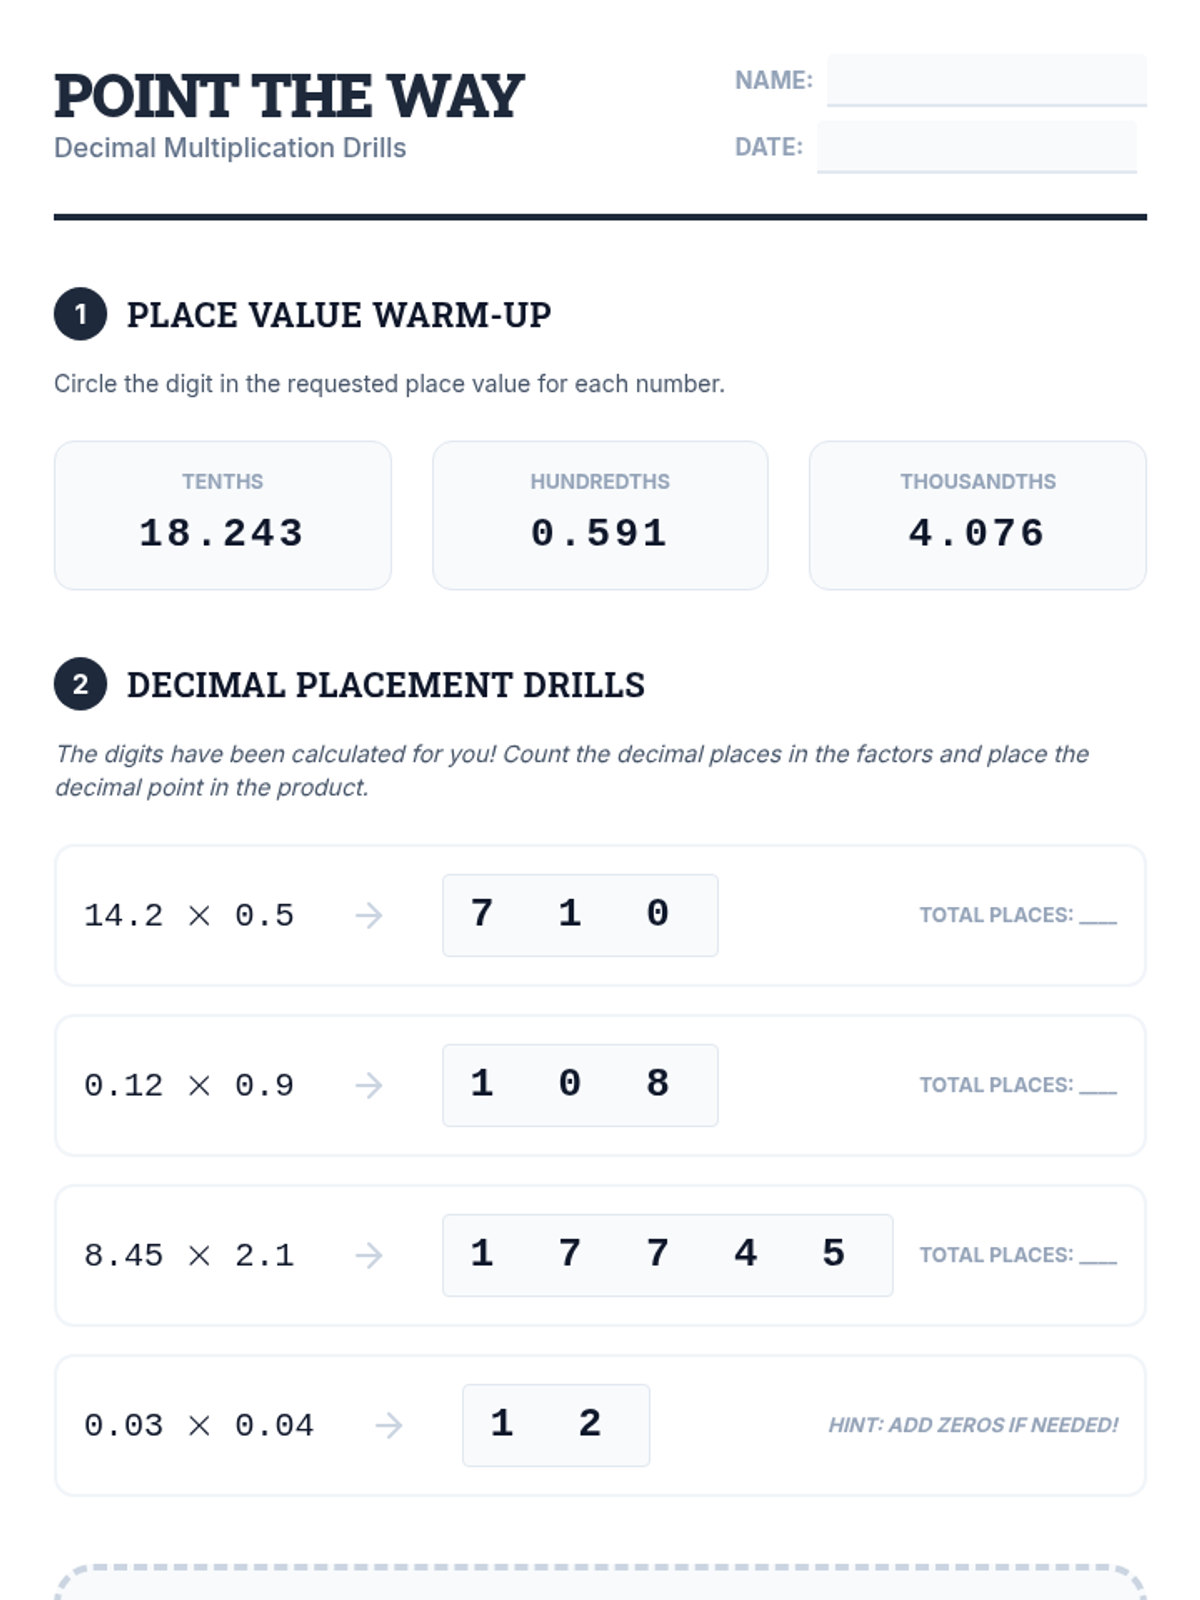Click the multiplication sign in 14.2 × 0.5
The image size is (1200, 1600).
199,916
